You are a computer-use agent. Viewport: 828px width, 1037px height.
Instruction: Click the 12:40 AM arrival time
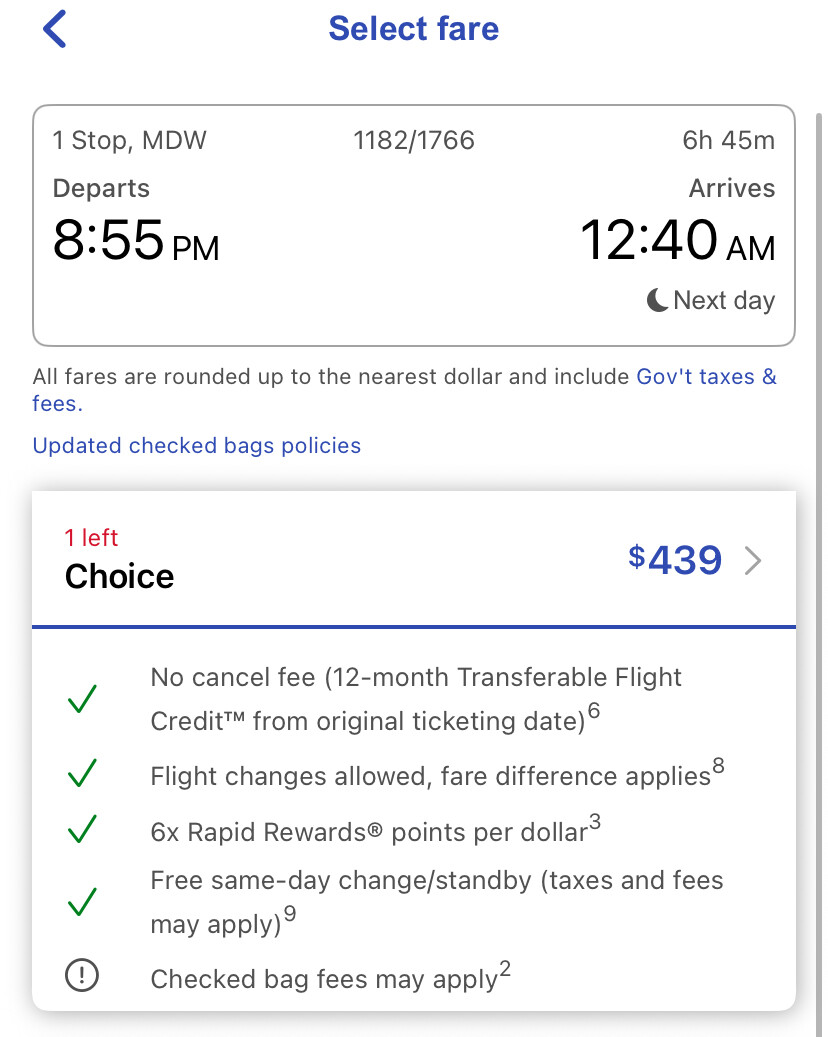677,241
